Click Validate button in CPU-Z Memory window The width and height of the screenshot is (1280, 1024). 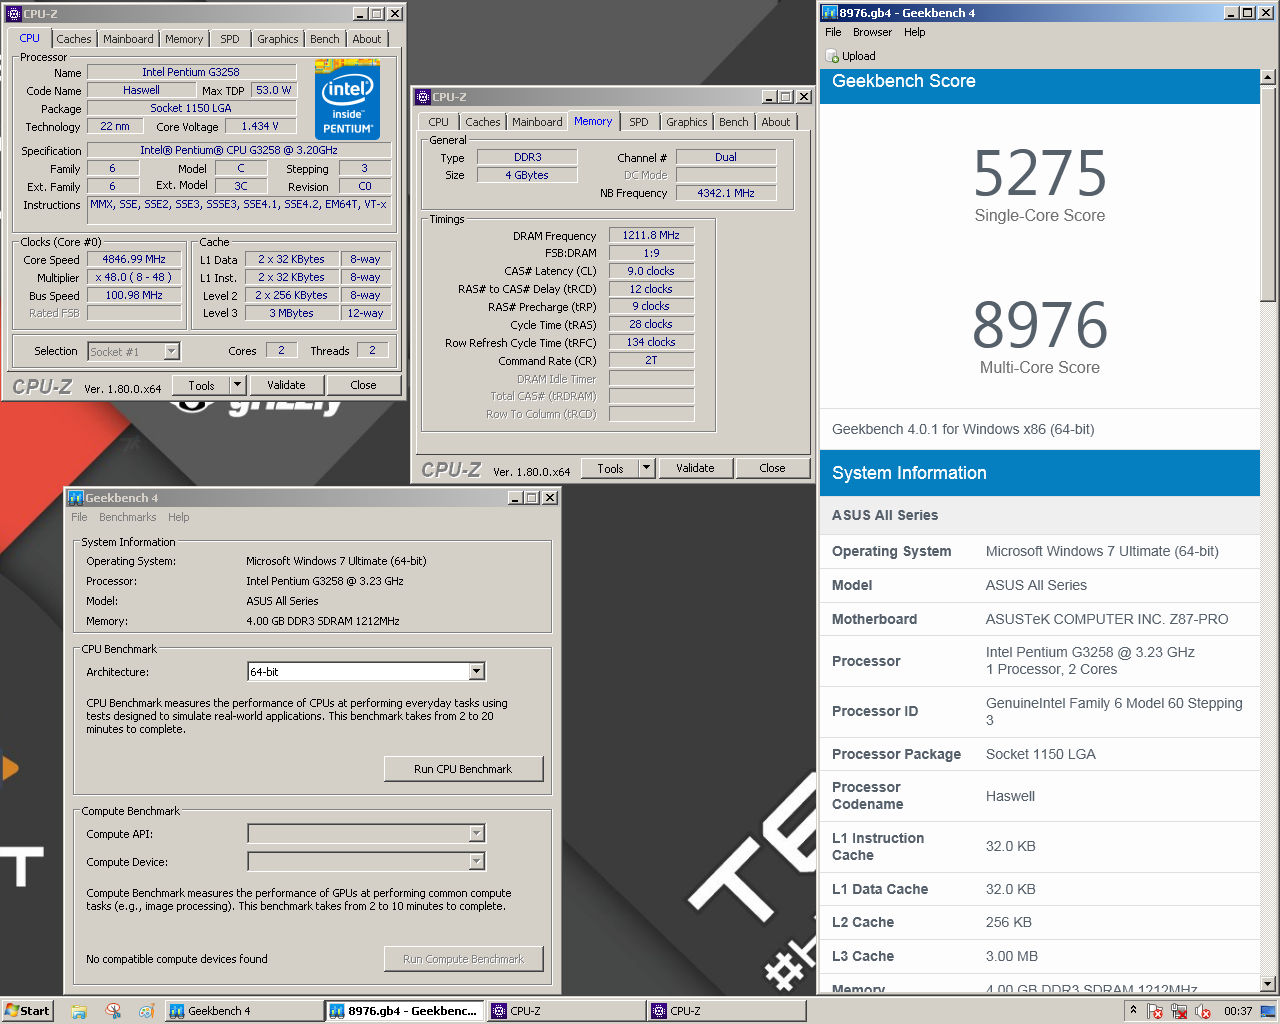pos(695,468)
